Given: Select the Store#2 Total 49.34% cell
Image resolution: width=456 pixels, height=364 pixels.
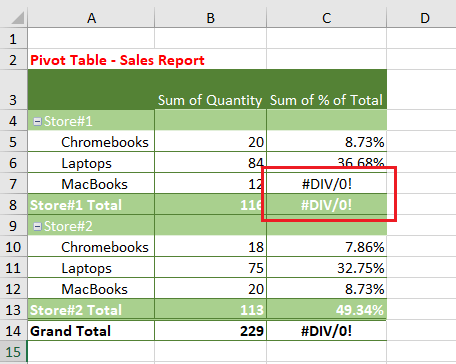Looking at the screenshot, I should point(327,310).
